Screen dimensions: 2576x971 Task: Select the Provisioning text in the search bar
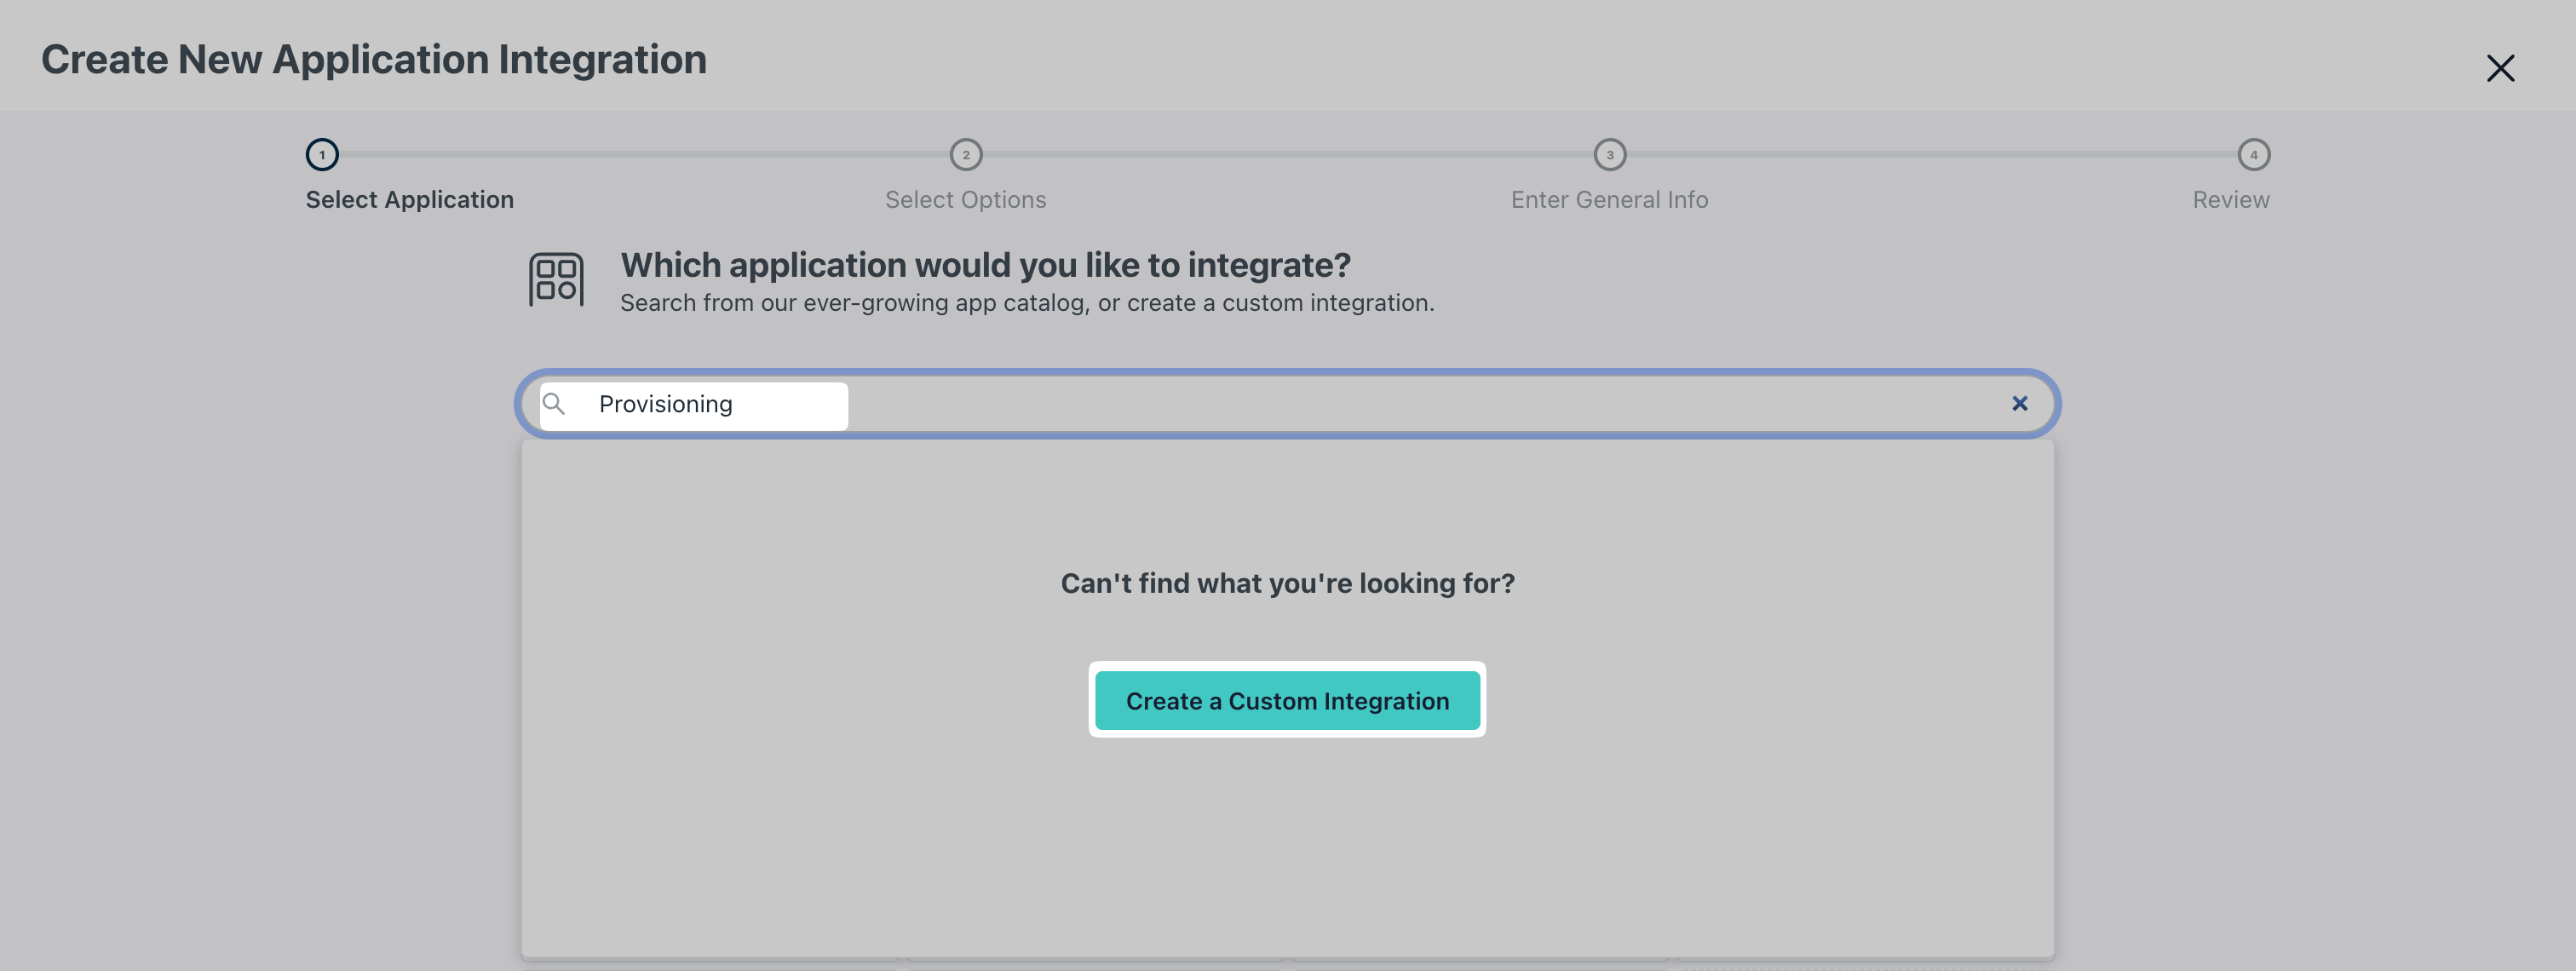pos(665,403)
